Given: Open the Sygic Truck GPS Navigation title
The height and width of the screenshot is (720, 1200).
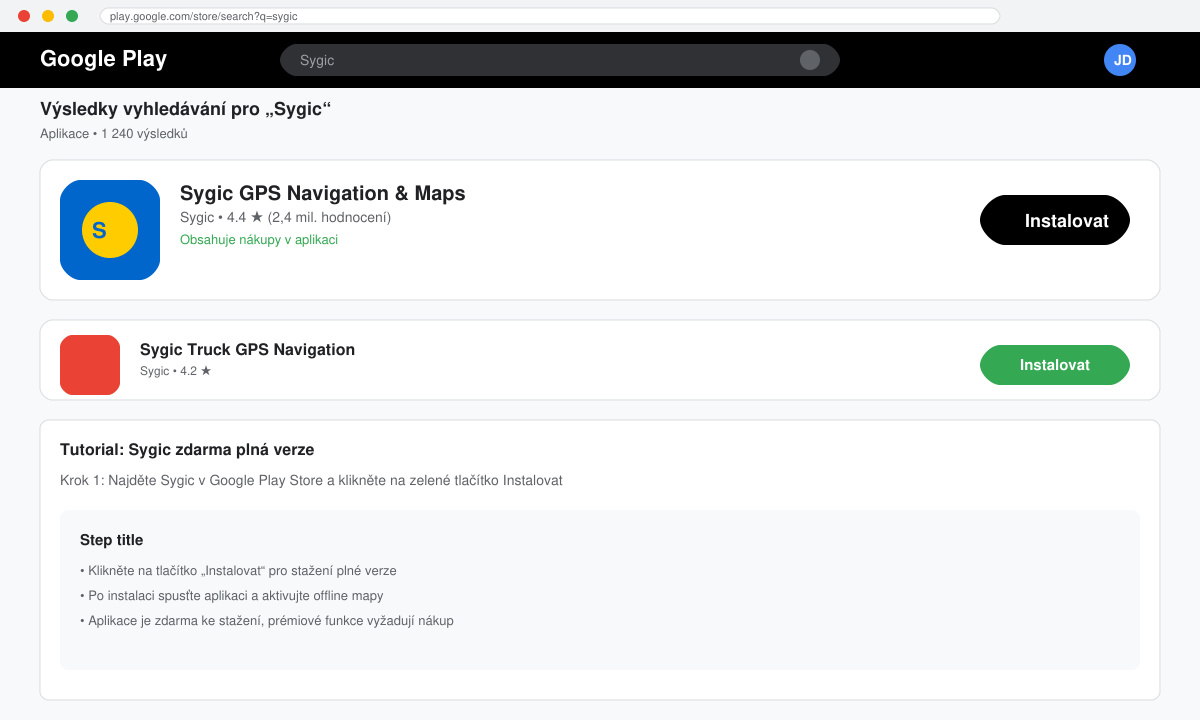Looking at the screenshot, I should pos(247,349).
